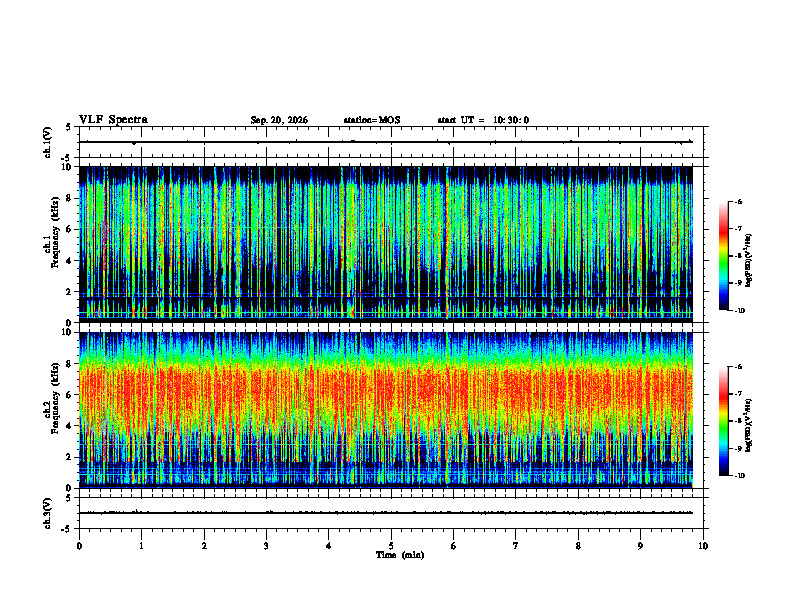The height and width of the screenshot is (612, 792).
Task: Click the VLF Spectra title text
Action: [x=113, y=120]
